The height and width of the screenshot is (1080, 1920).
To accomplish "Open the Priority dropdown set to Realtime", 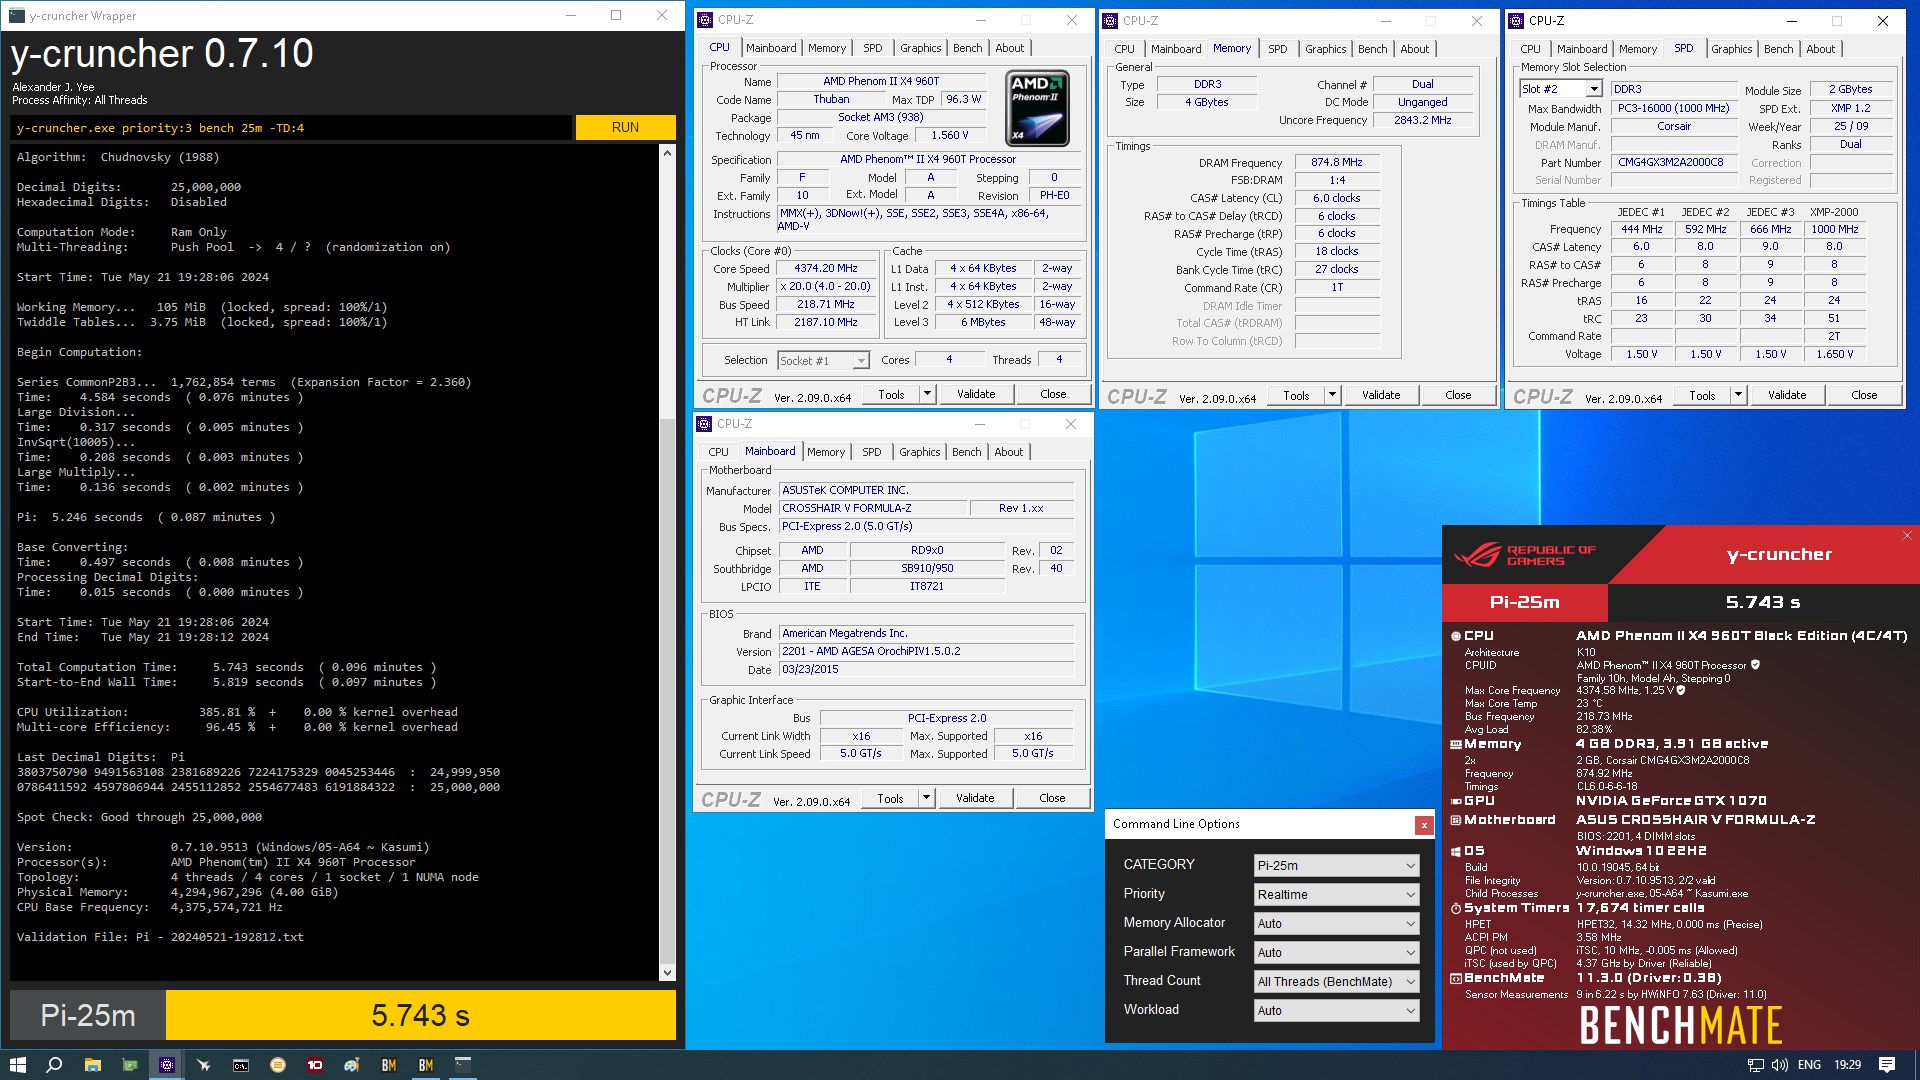I will (x=1336, y=895).
